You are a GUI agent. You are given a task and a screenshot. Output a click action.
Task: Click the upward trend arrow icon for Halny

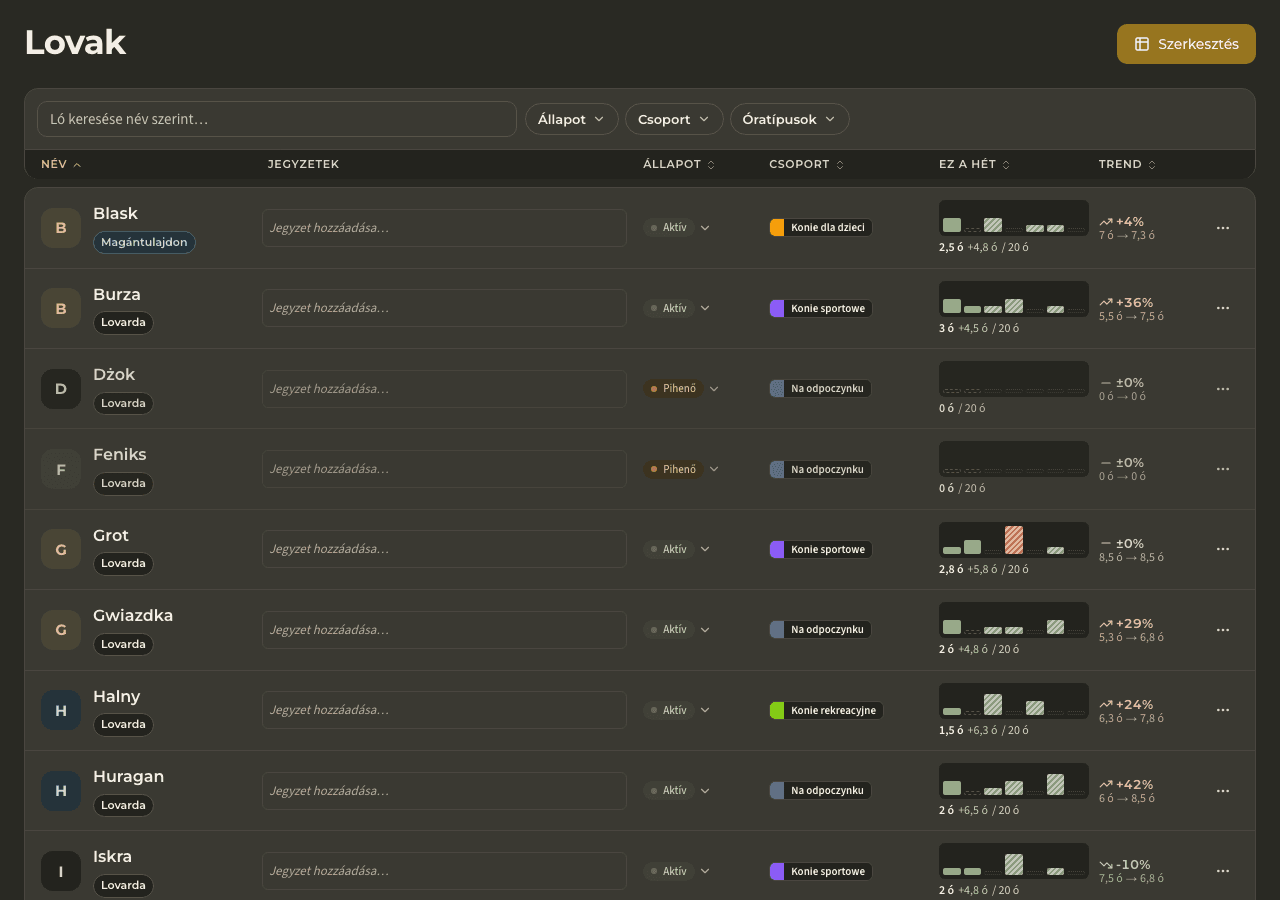click(x=1106, y=704)
